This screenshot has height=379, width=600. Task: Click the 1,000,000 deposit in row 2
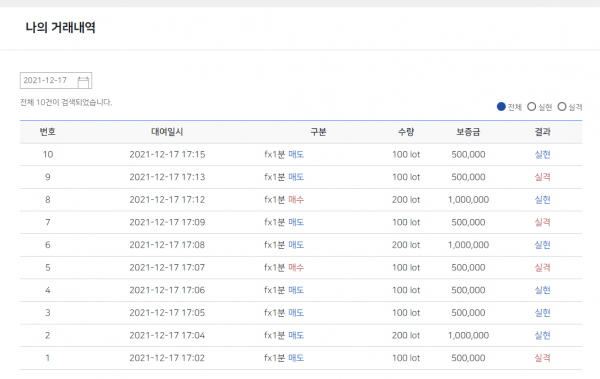(468, 335)
